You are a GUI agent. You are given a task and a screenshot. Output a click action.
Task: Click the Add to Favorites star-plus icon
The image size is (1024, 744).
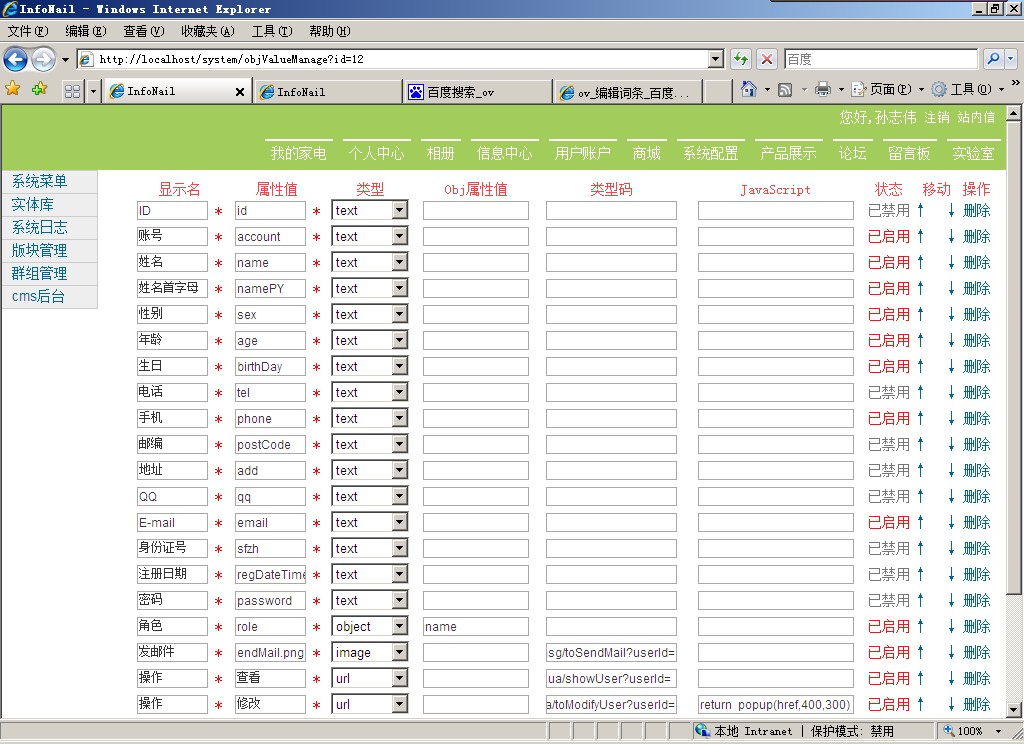(x=39, y=89)
